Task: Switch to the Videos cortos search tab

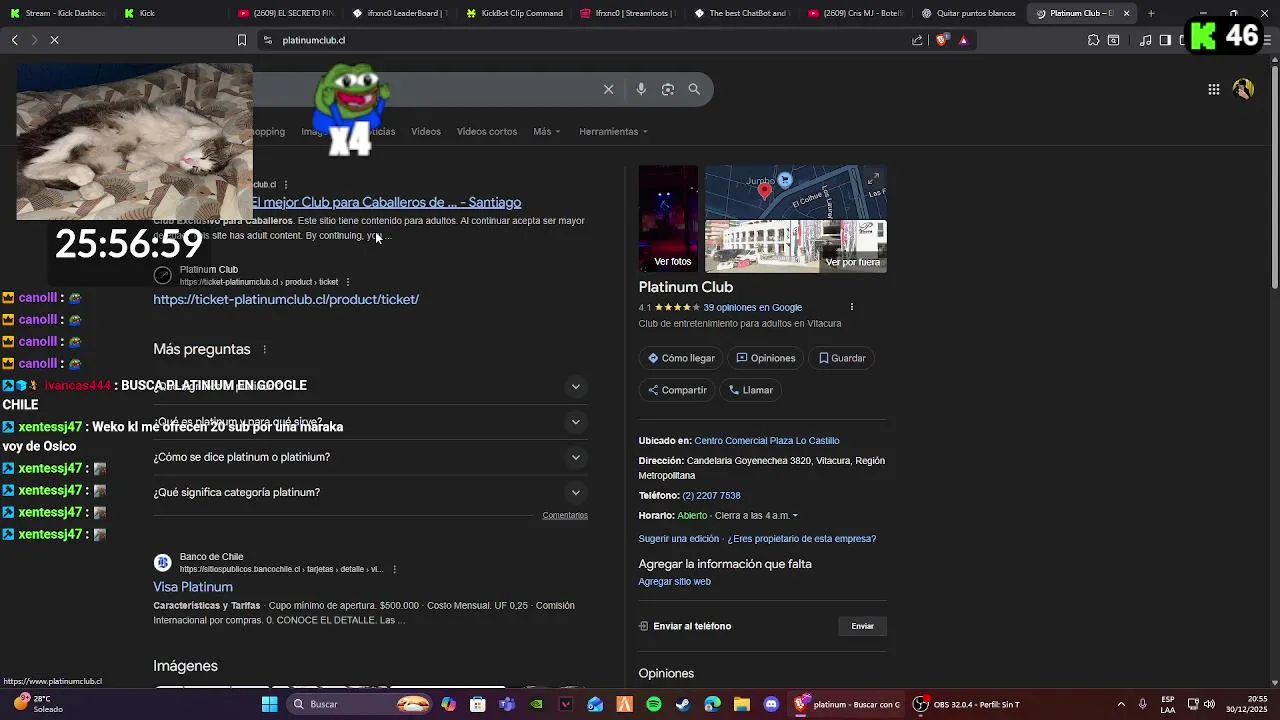Action: [x=487, y=131]
